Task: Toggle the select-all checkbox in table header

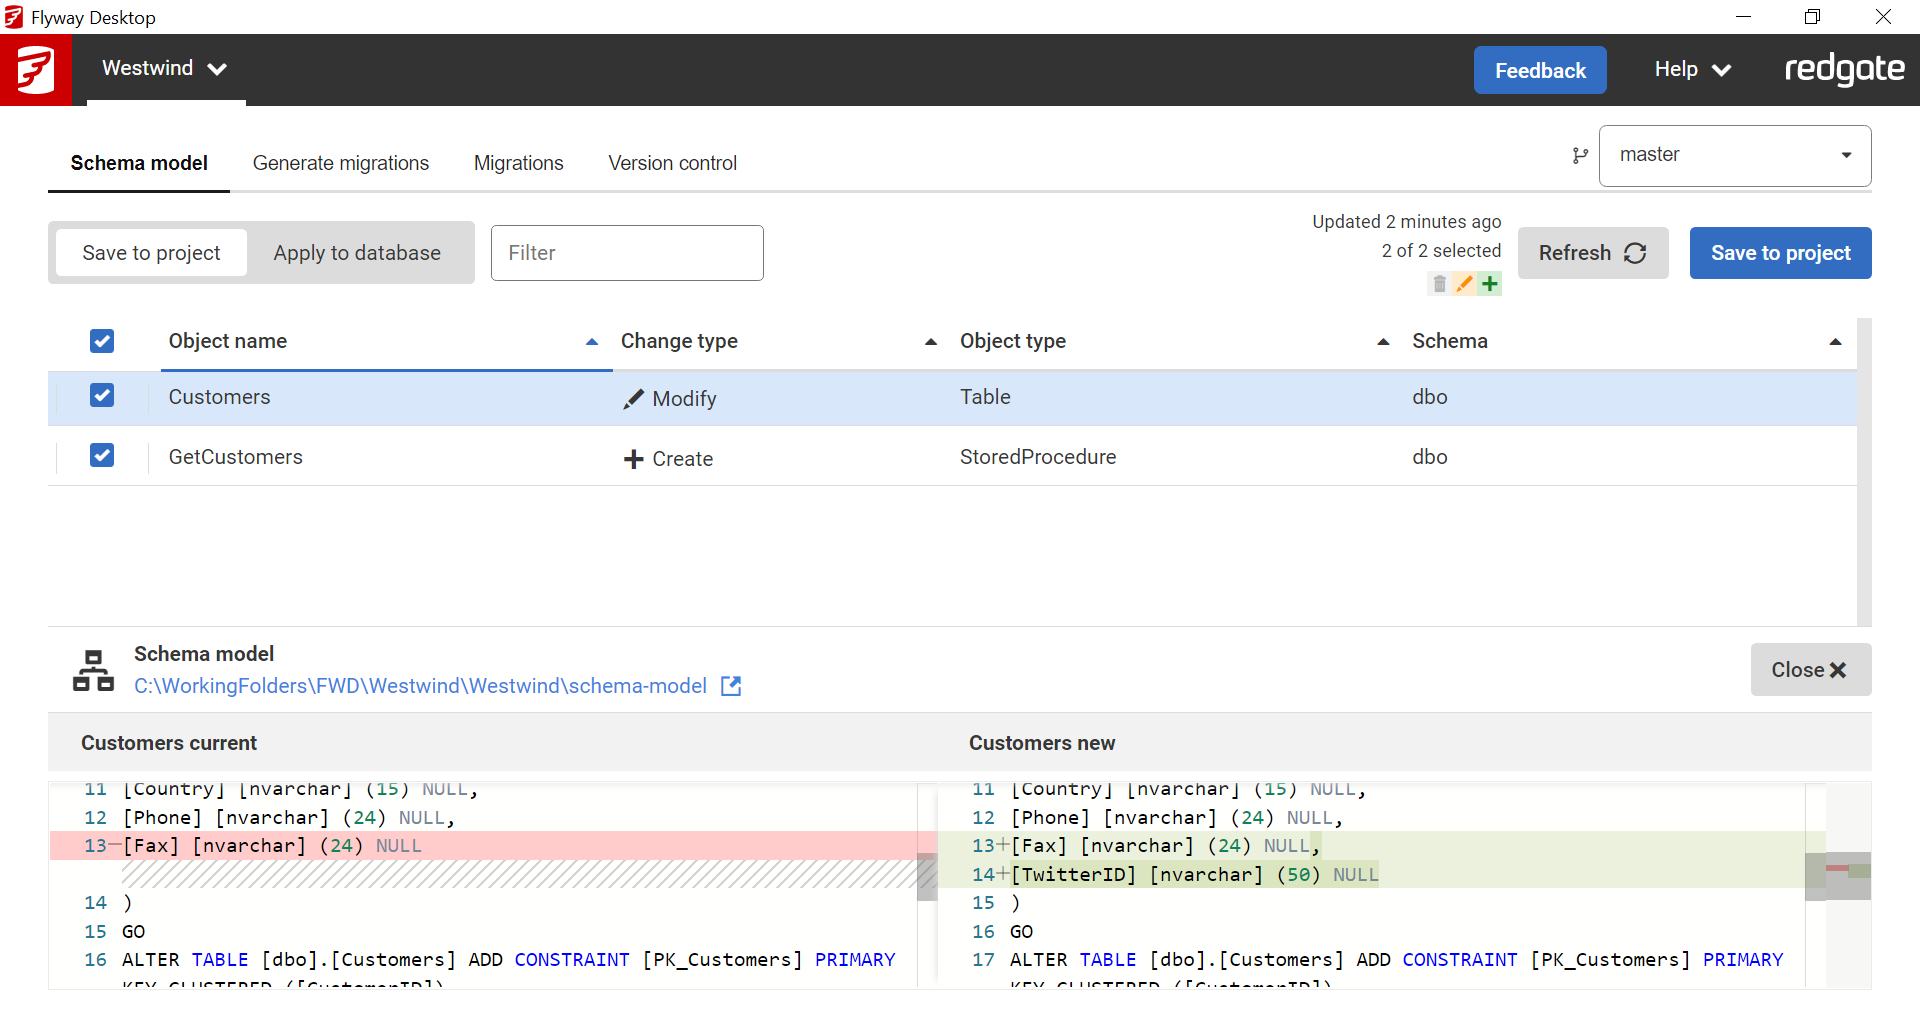Action: [102, 341]
